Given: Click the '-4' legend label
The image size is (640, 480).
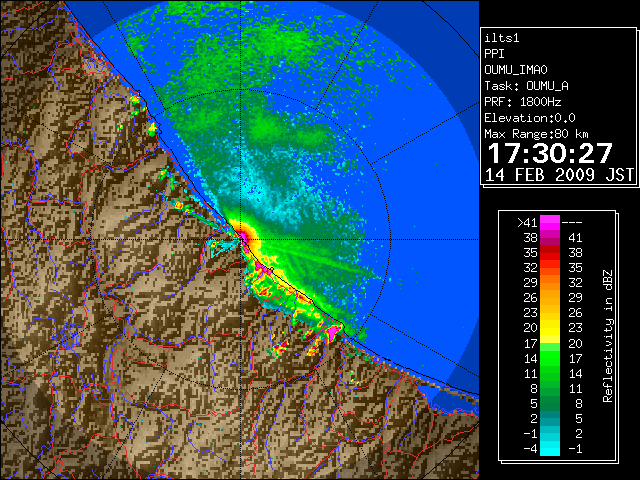Looking at the screenshot, I should tap(530, 449).
